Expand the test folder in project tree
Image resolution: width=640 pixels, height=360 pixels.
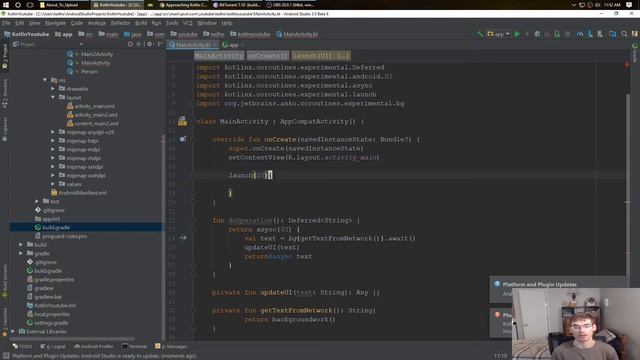(x=37, y=201)
